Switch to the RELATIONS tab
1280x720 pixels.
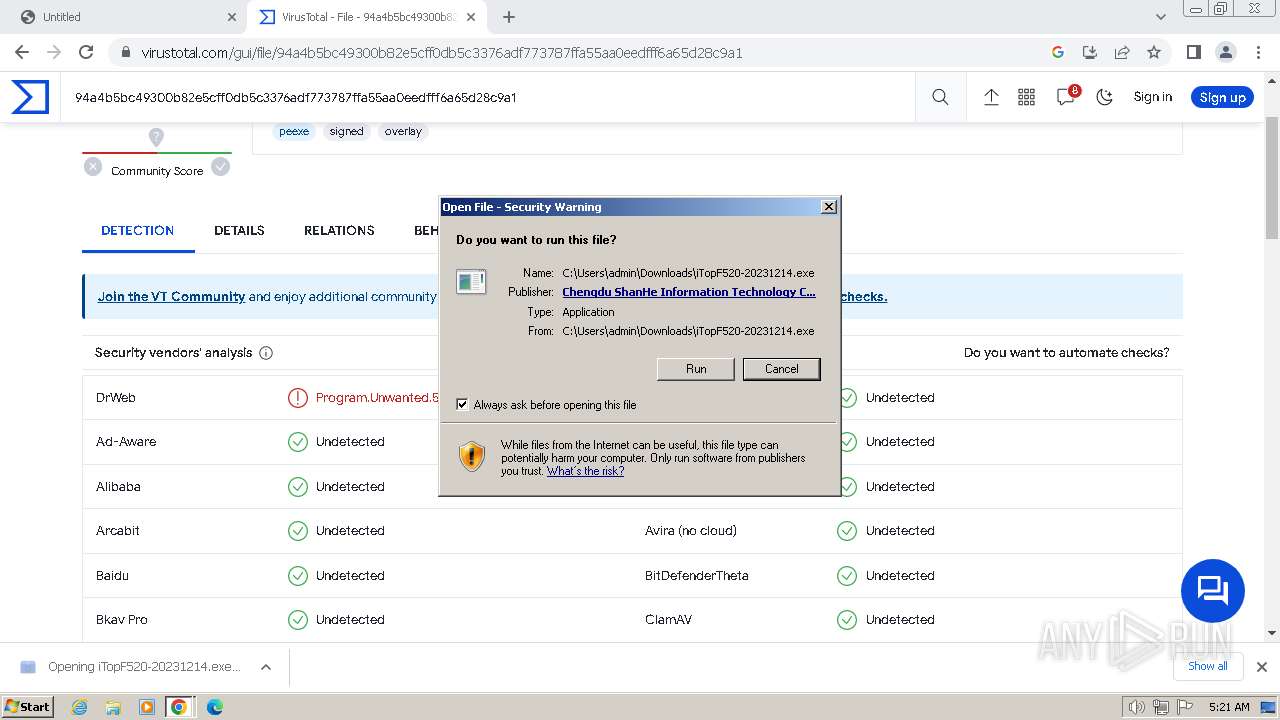[x=339, y=230]
